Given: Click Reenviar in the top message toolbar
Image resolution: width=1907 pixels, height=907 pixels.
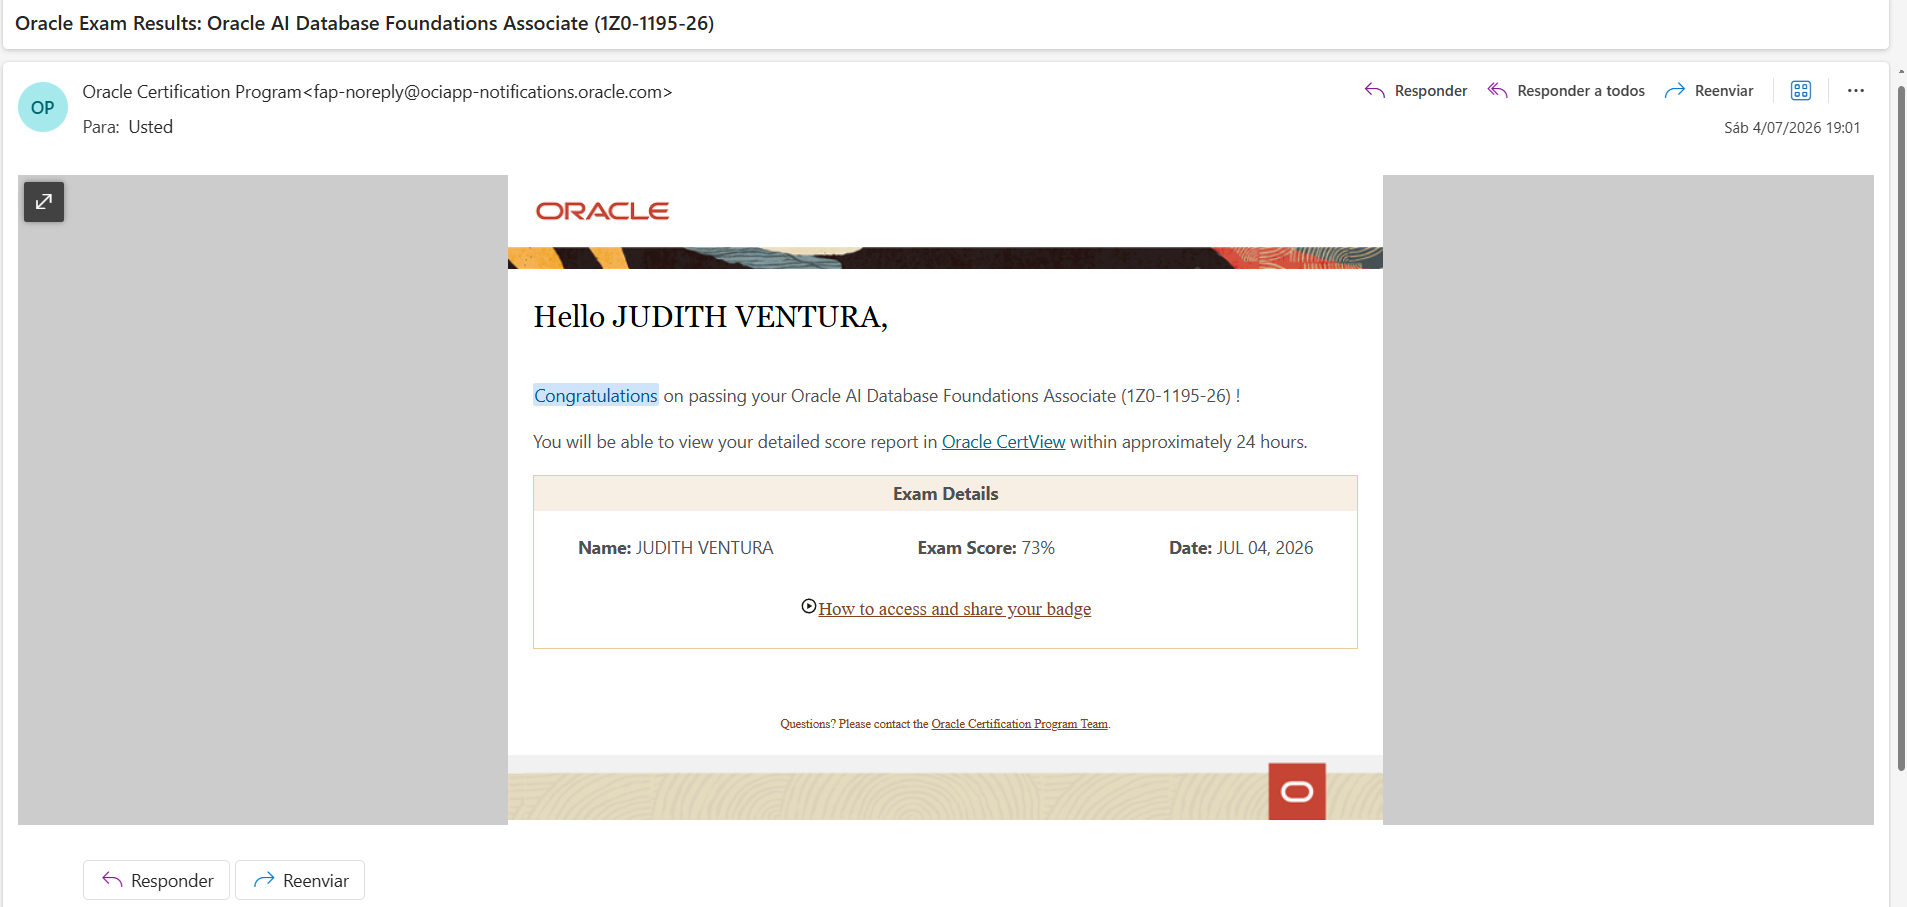Looking at the screenshot, I should pyautogui.click(x=1709, y=91).
